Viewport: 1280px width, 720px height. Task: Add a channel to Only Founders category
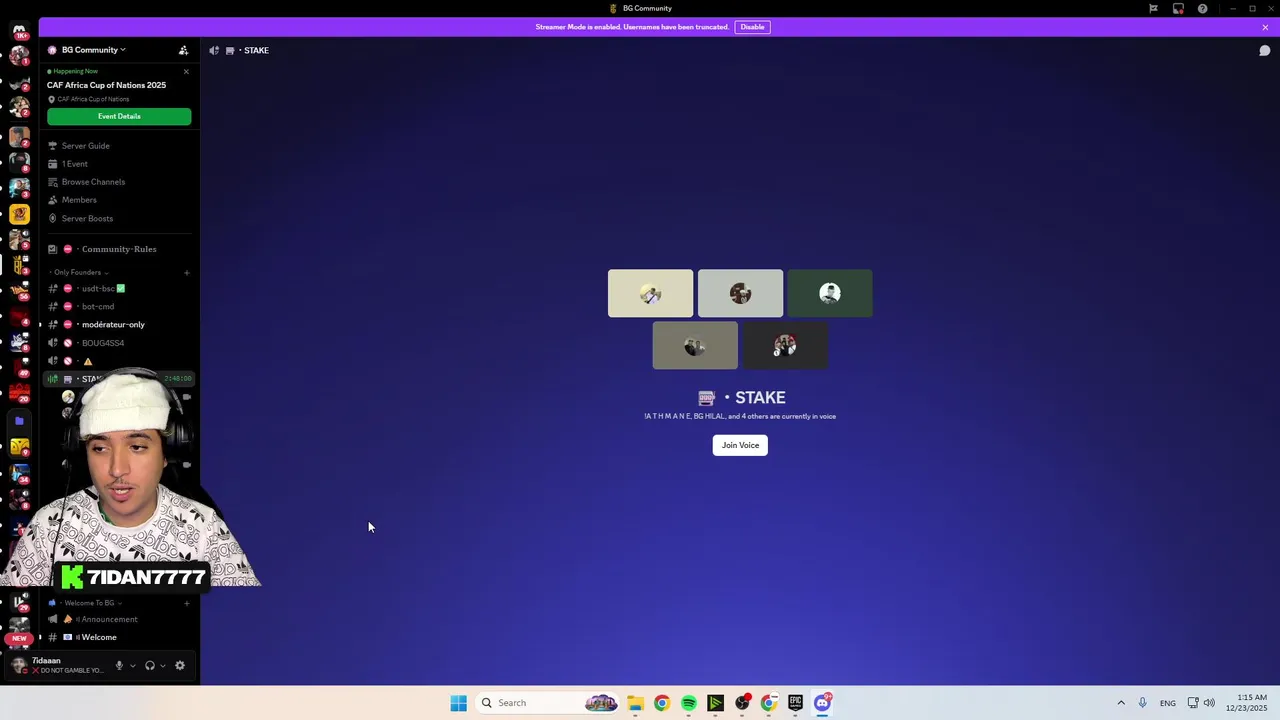[x=186, y=272]
